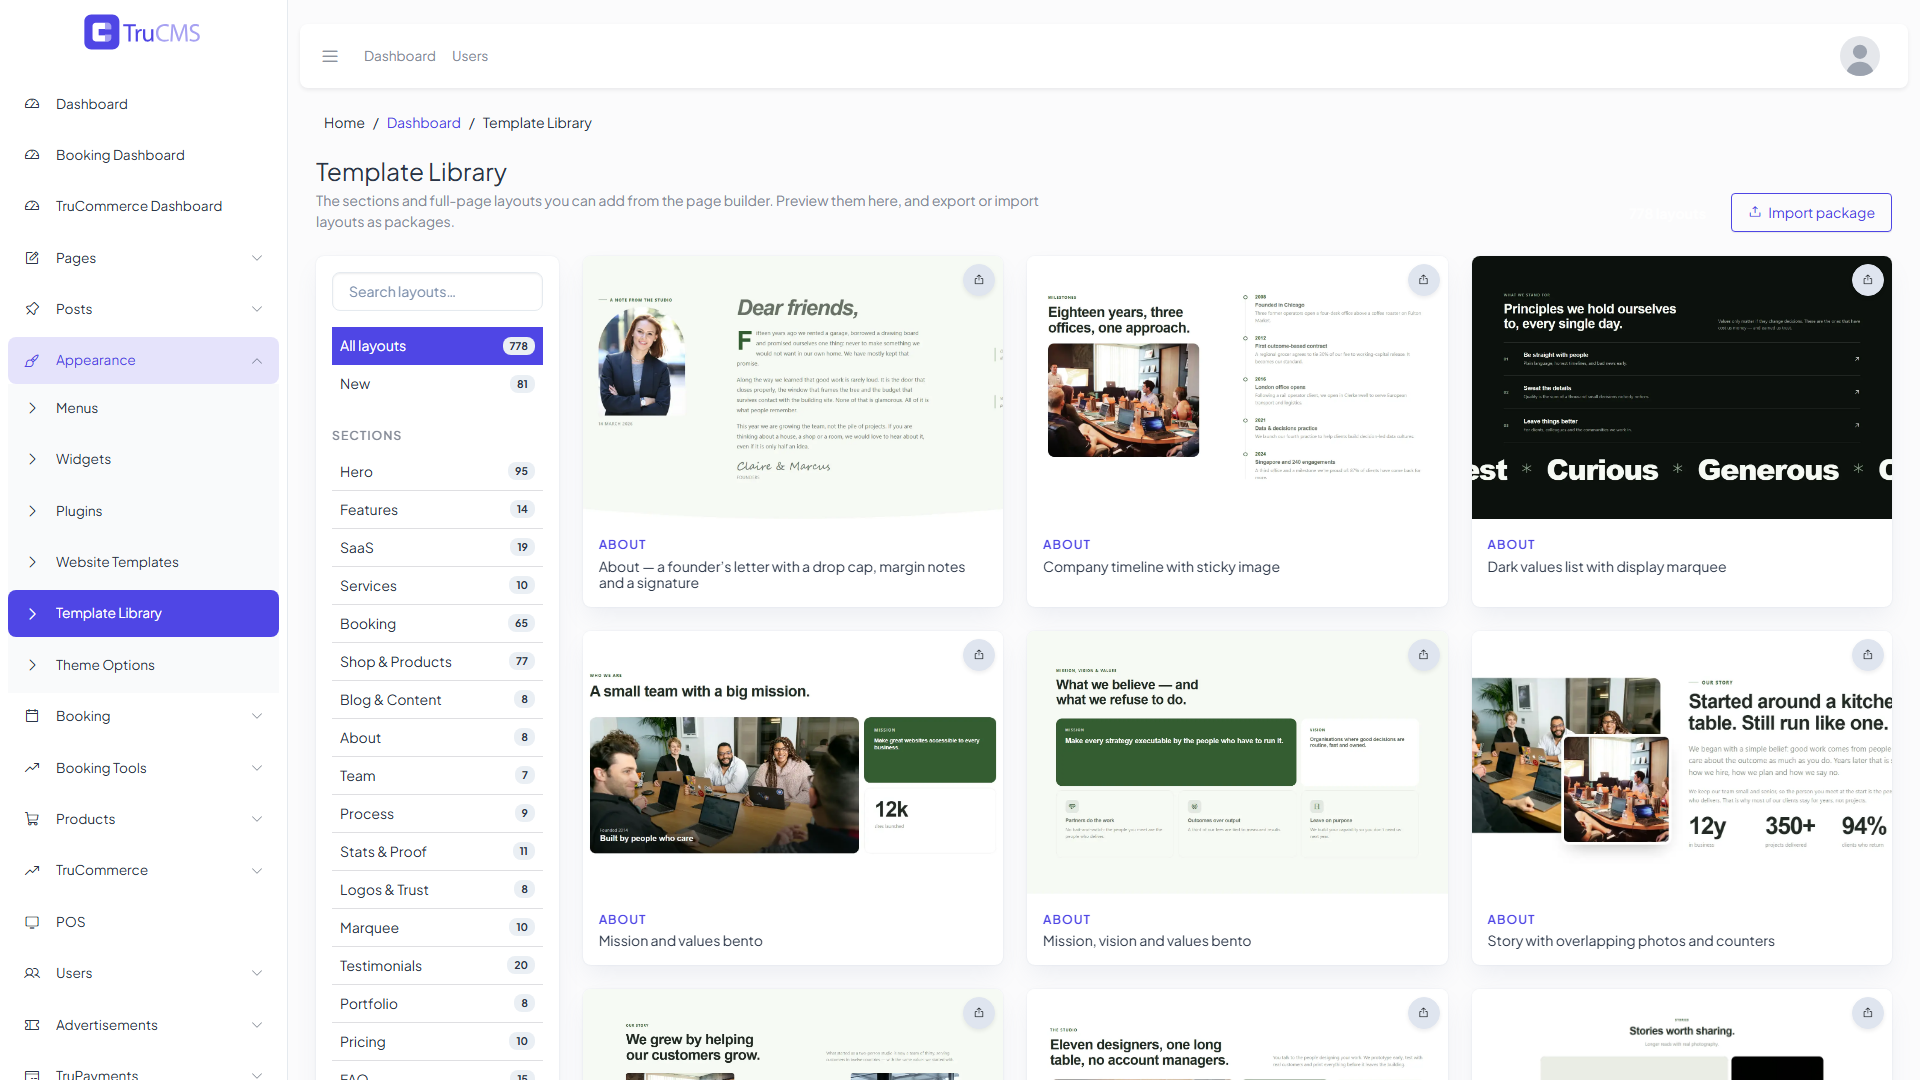Expand the Pages sidebar menu chevron

tap(257, 258)
